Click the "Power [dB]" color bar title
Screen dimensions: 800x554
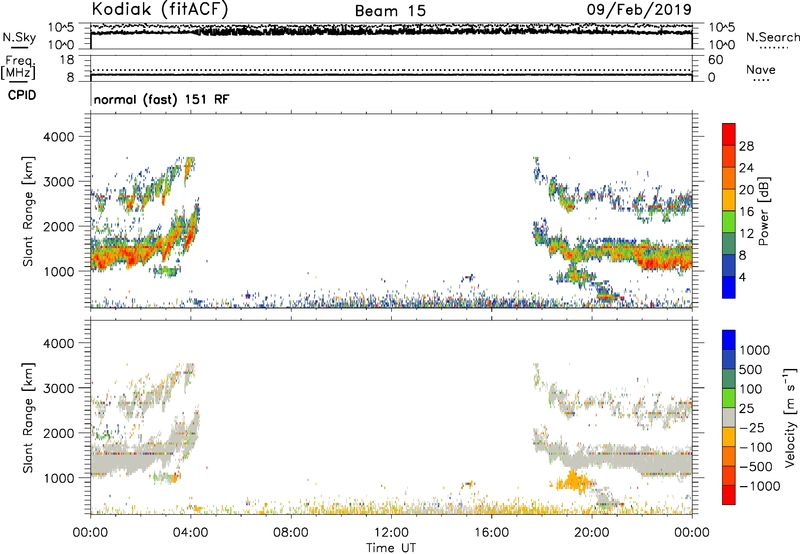tap(764, 211)
